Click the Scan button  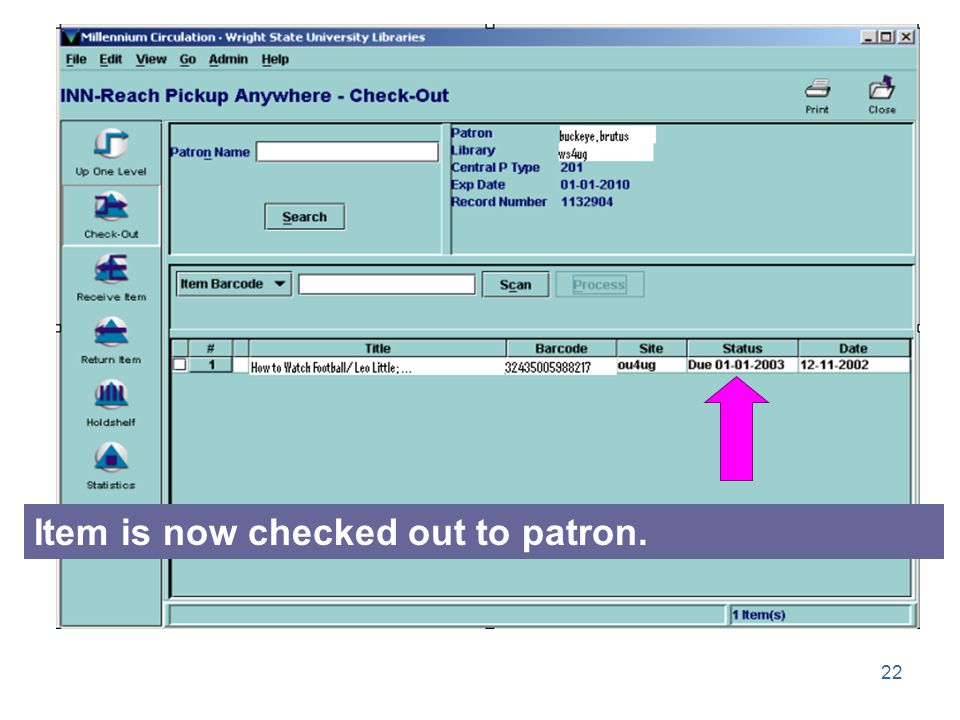point(515,285)
